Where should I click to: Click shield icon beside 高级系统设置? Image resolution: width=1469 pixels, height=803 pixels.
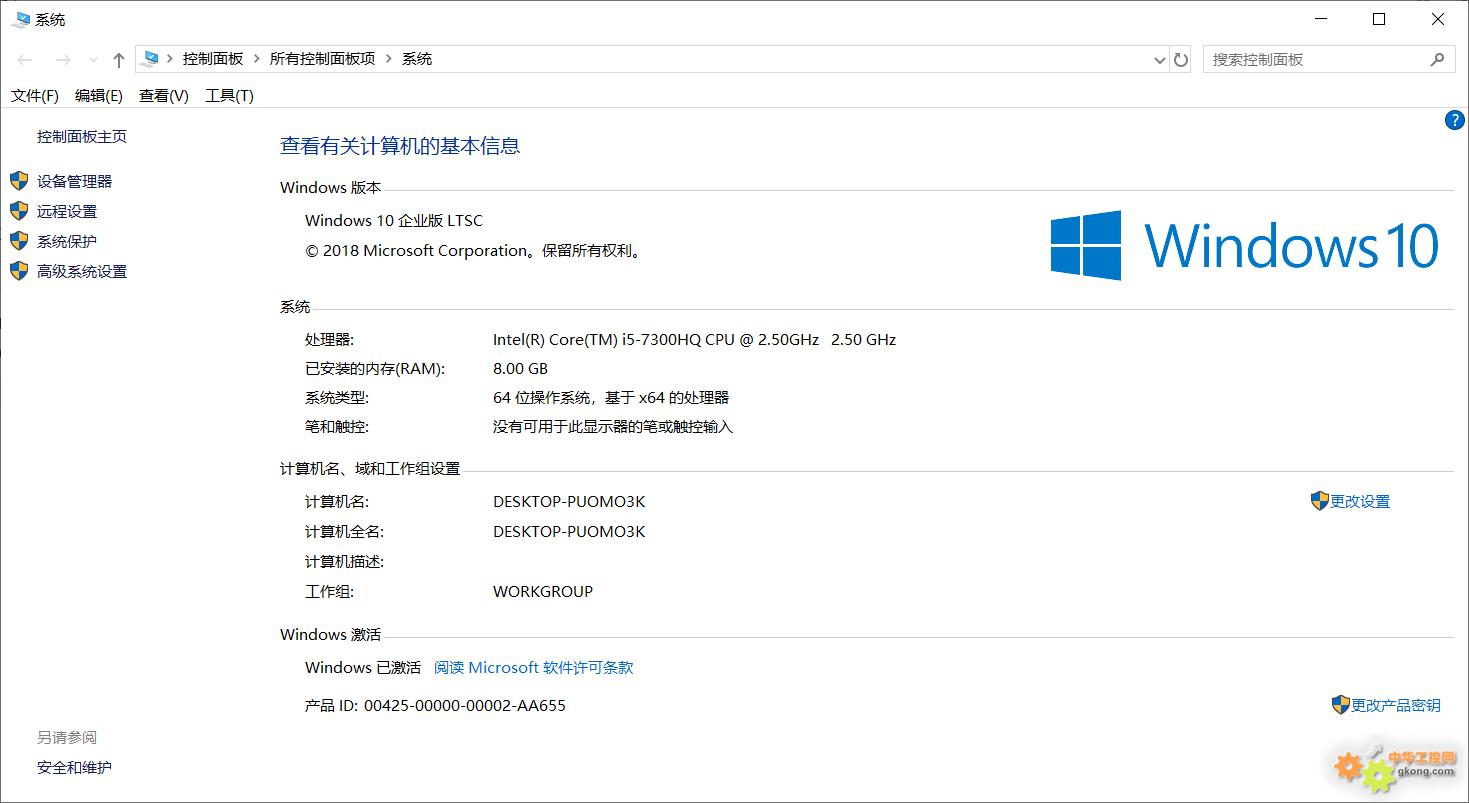pos(19,271)
